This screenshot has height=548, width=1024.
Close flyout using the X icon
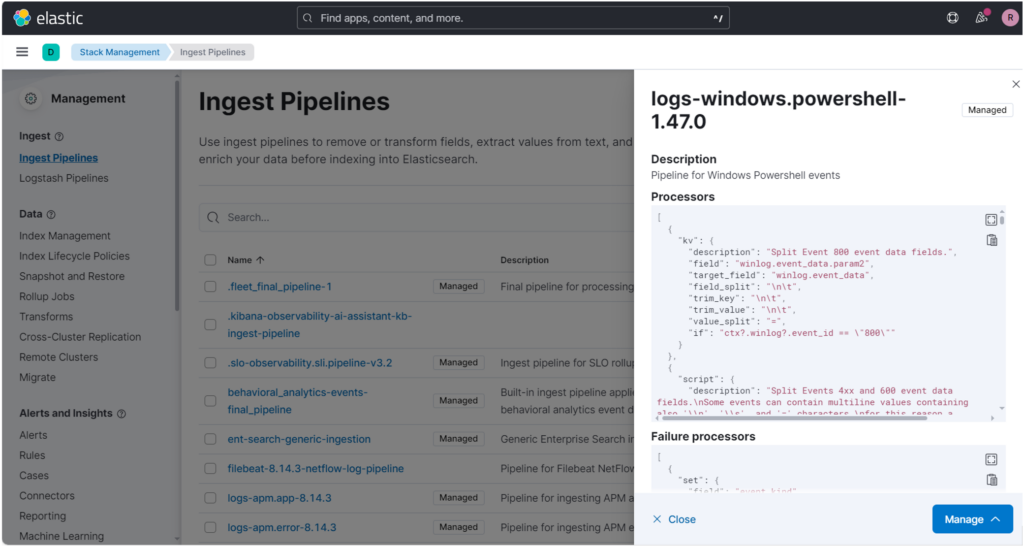(x=1016, y=84)
